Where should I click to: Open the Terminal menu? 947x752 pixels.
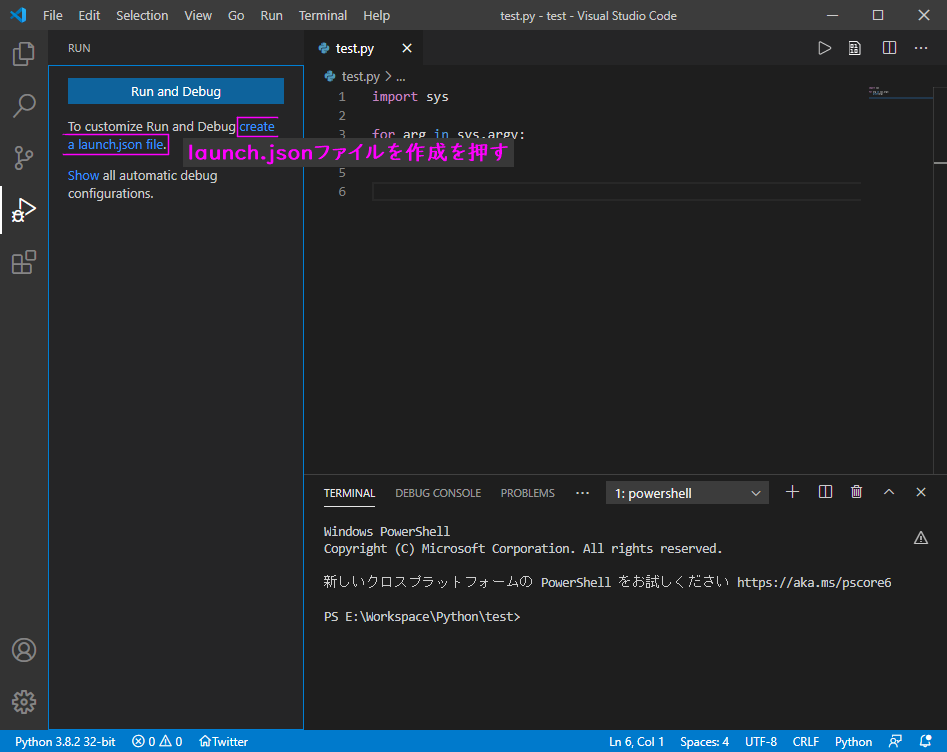click(323, 16)
